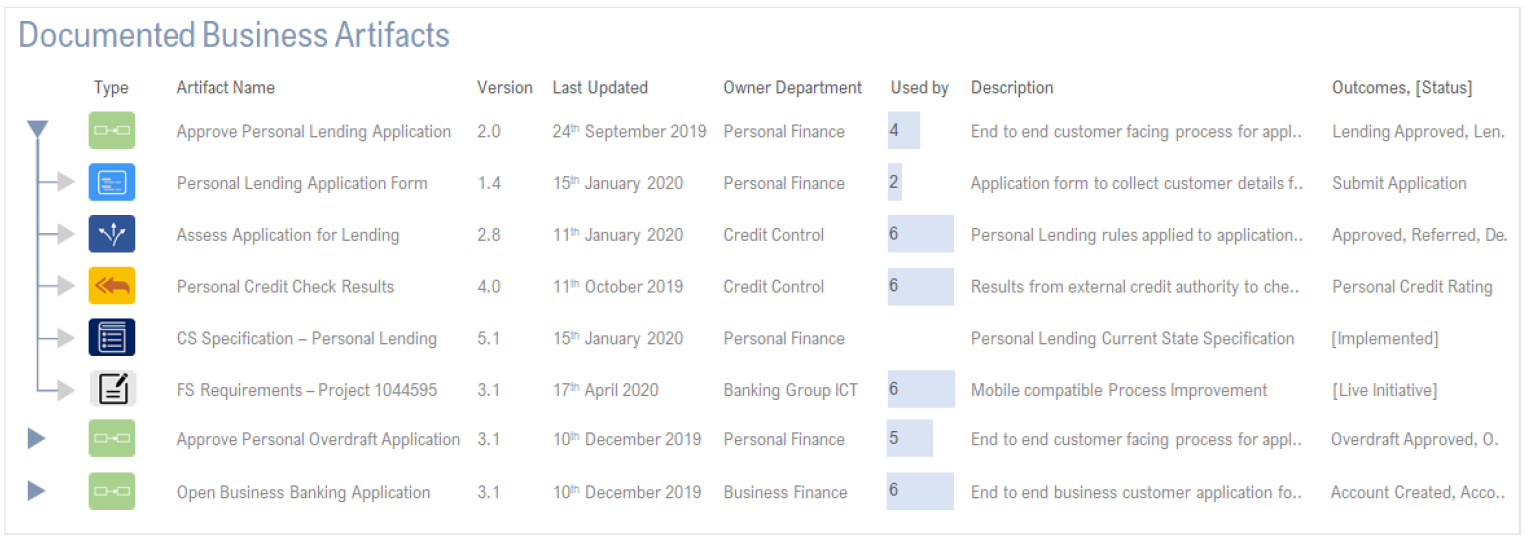Click the Owner Department column header

click(792, 88)
